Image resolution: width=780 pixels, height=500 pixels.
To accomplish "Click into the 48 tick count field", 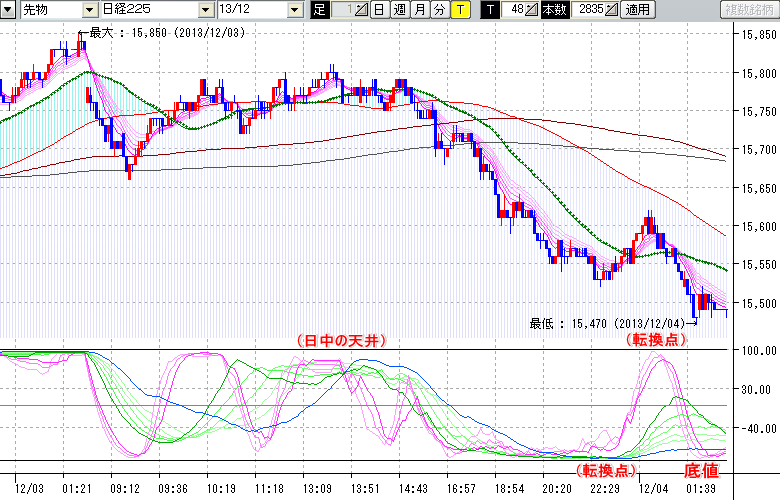I will tap(513, 10).
